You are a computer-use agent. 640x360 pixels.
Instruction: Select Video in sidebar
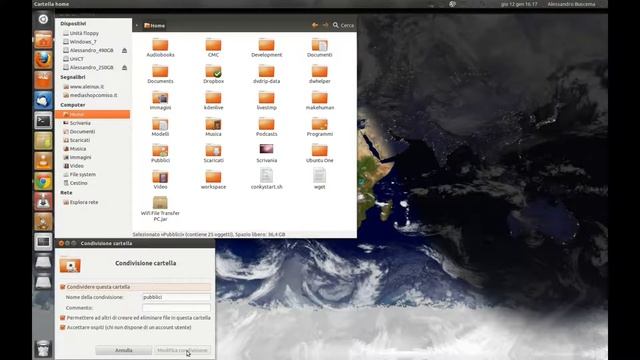click(x=73, y=166)
